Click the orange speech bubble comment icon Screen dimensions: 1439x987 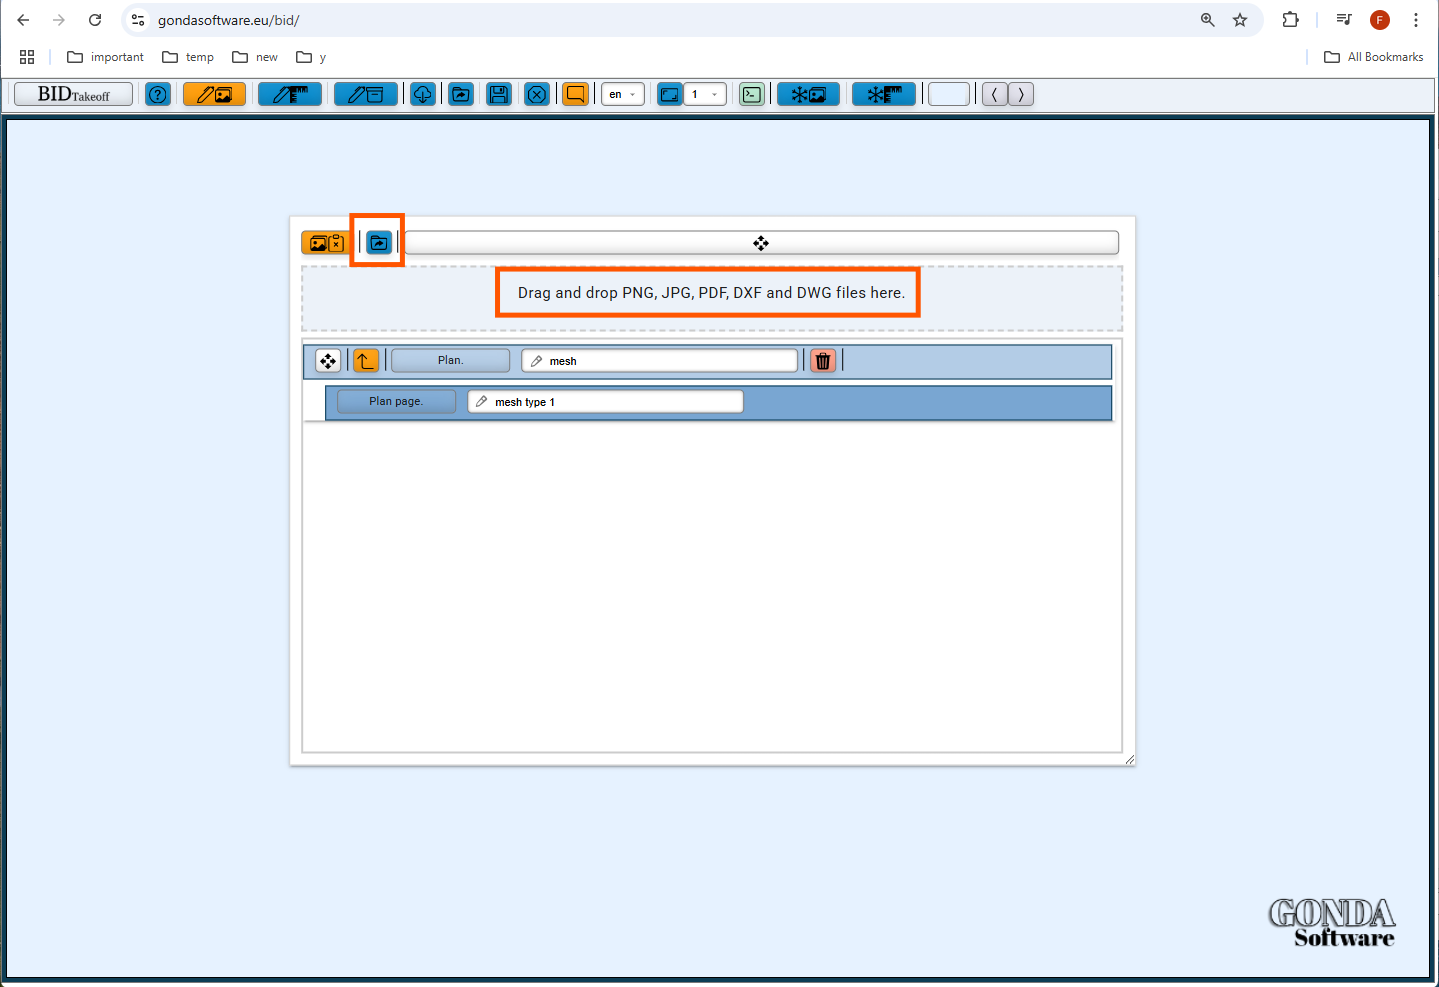(575, 94)
